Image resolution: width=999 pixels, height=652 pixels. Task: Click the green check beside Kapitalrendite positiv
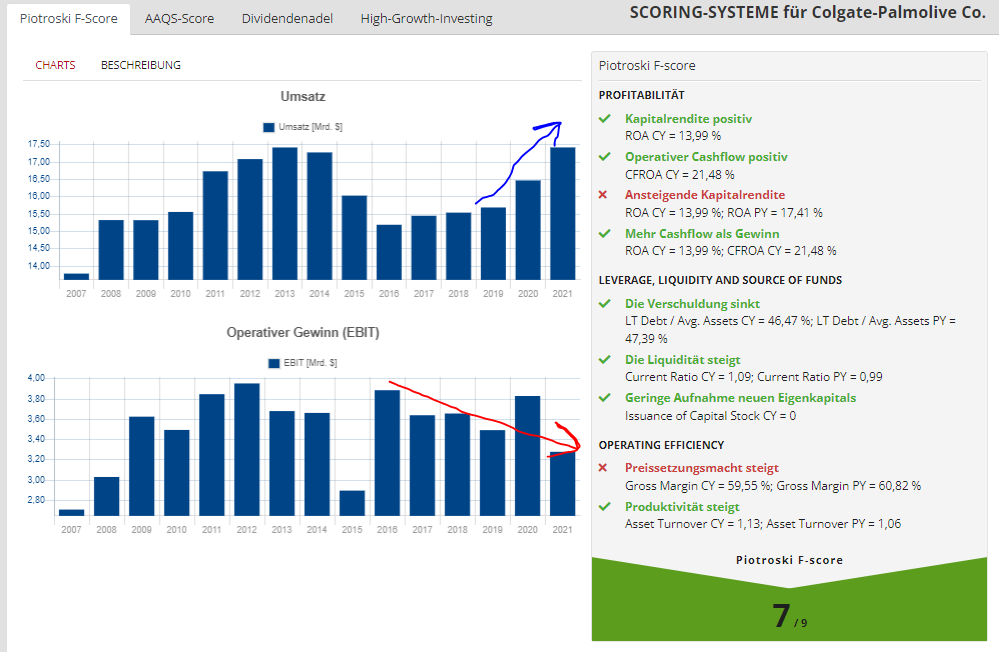(x=605, y=119)
